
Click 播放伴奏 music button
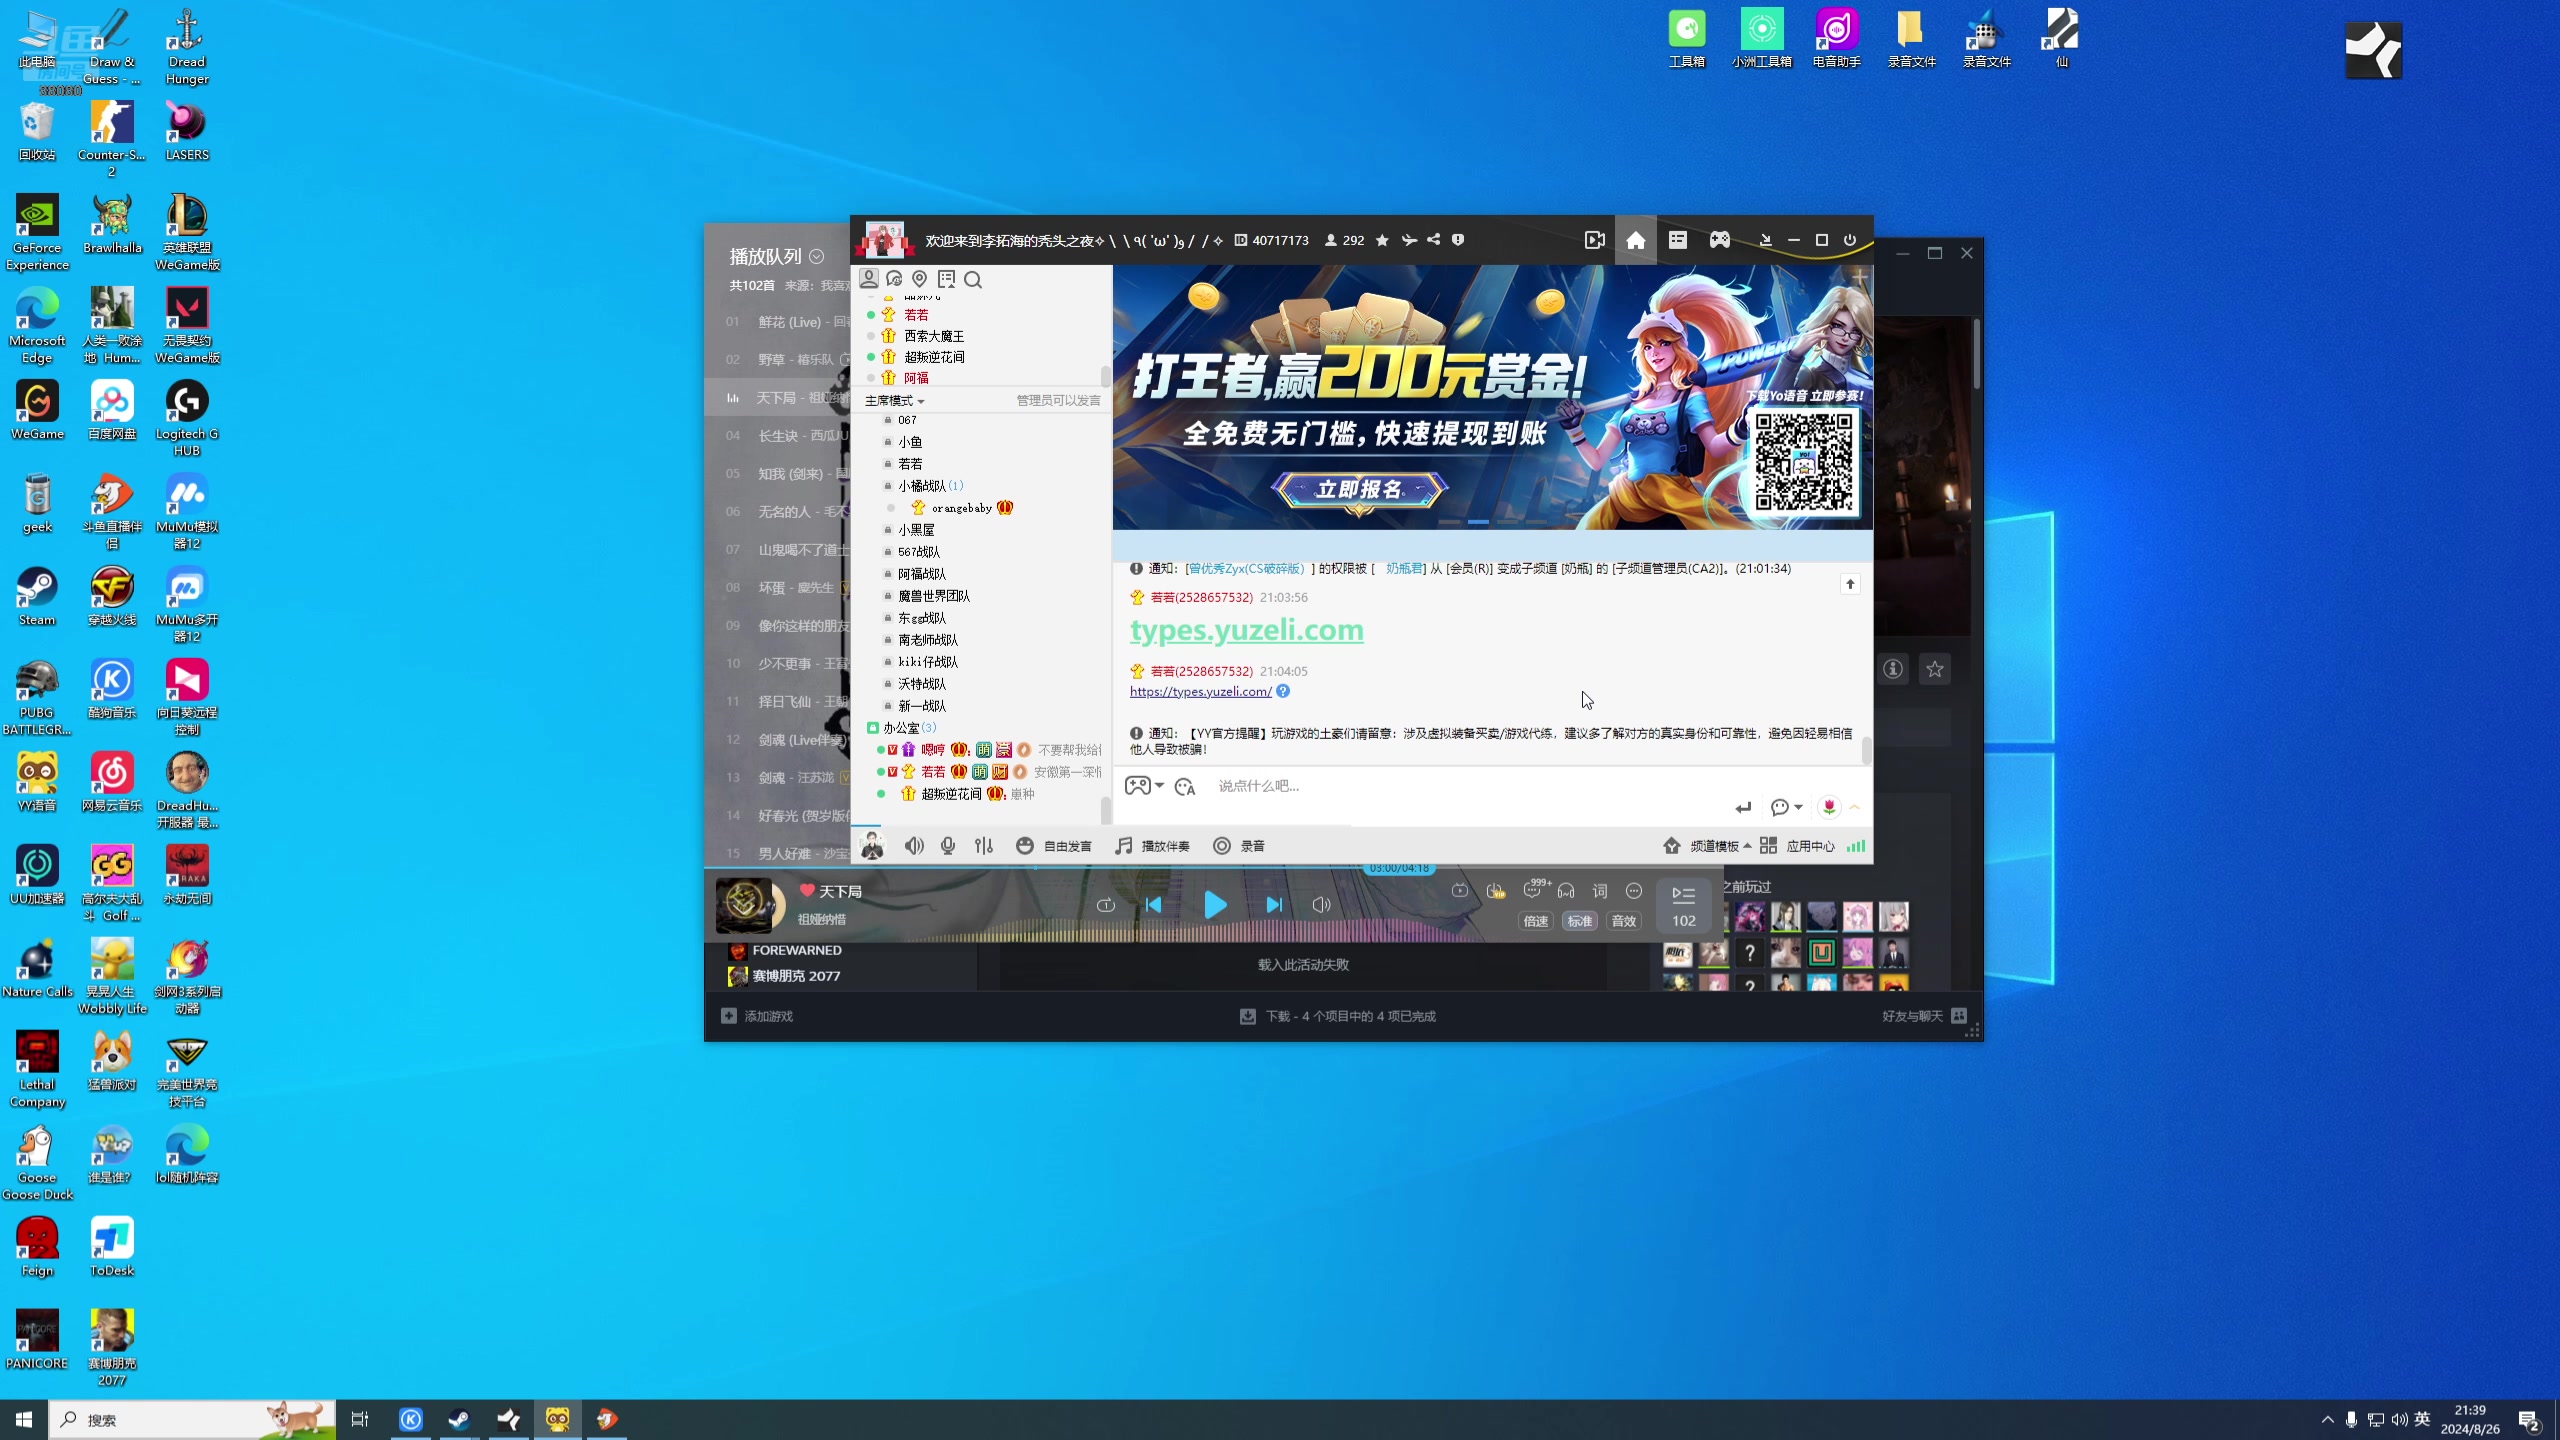point(1152,846)
